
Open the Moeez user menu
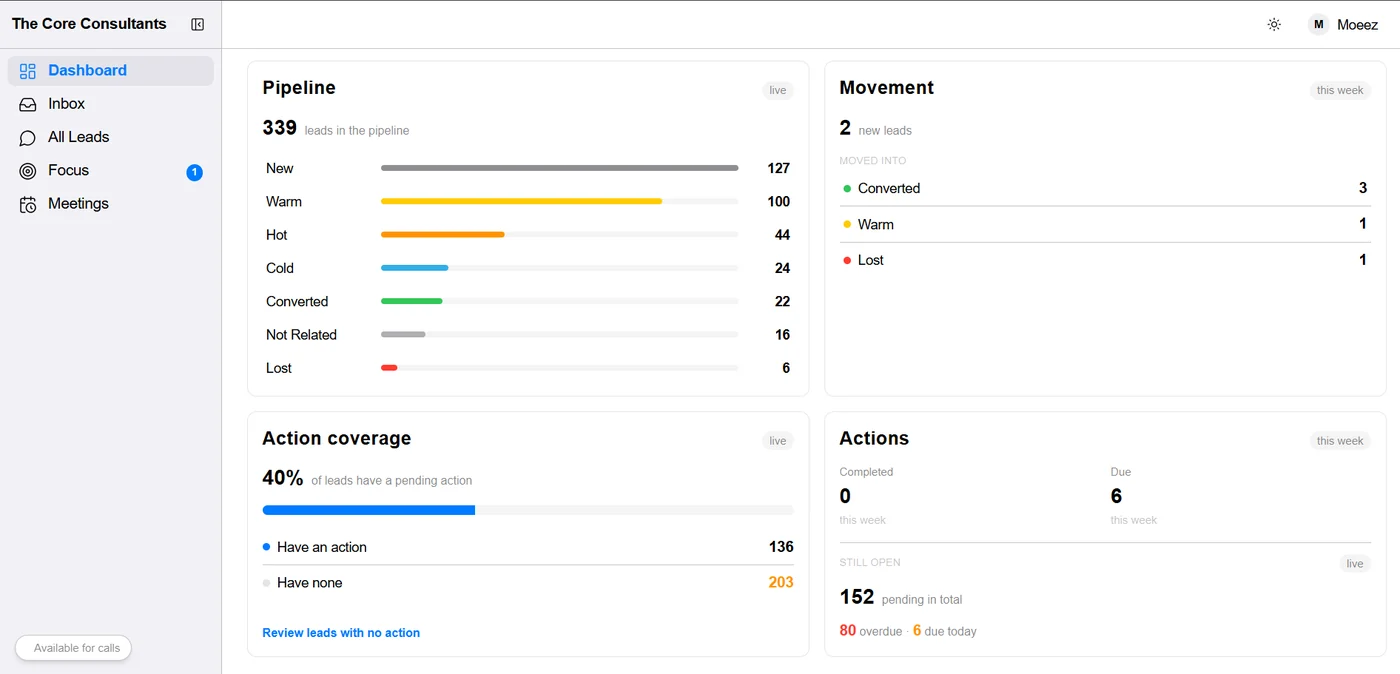coord(1343,25)
